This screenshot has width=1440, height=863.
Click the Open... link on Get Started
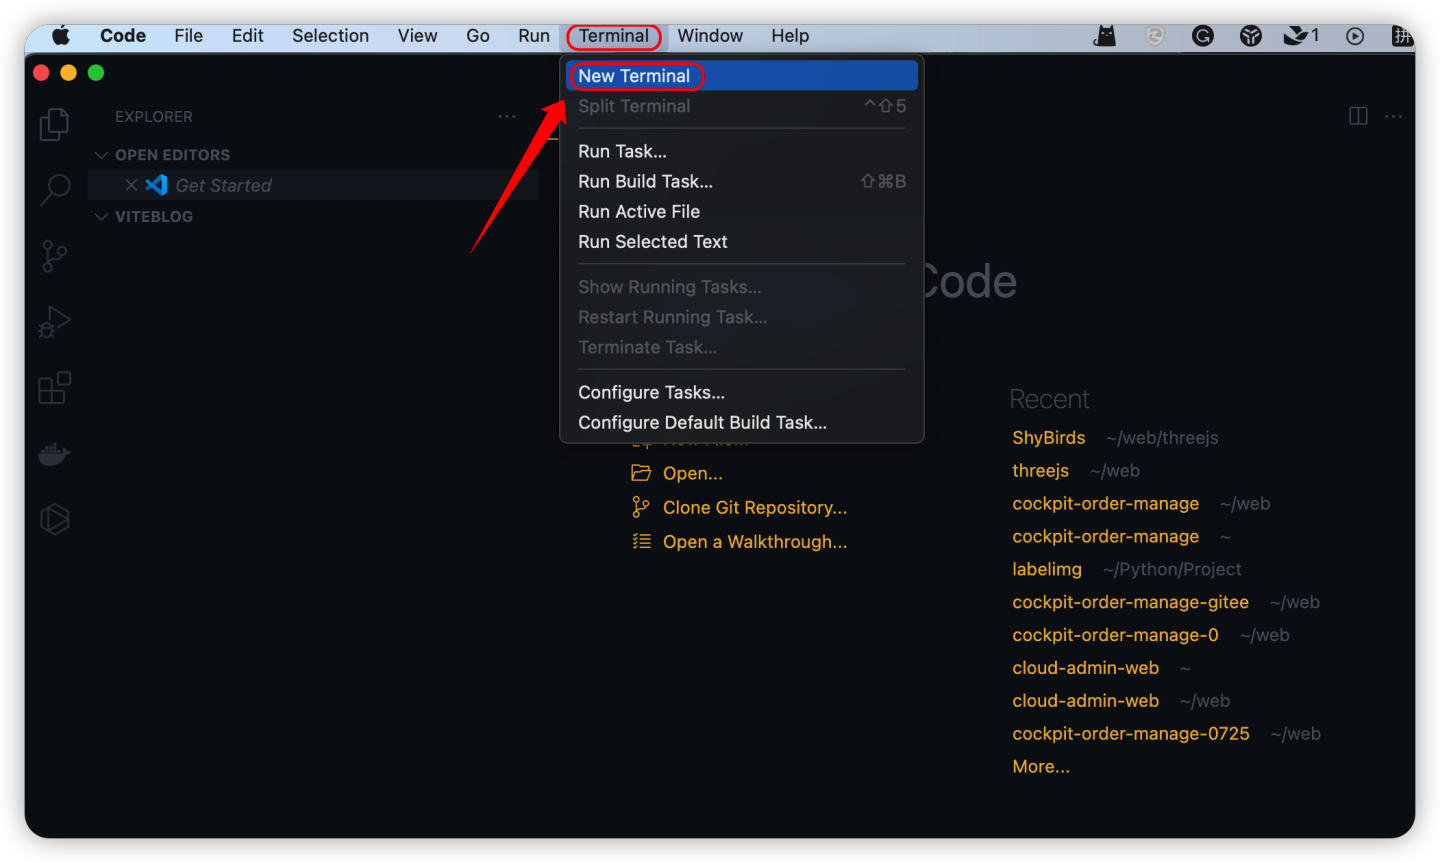click(x=692, y=473)
